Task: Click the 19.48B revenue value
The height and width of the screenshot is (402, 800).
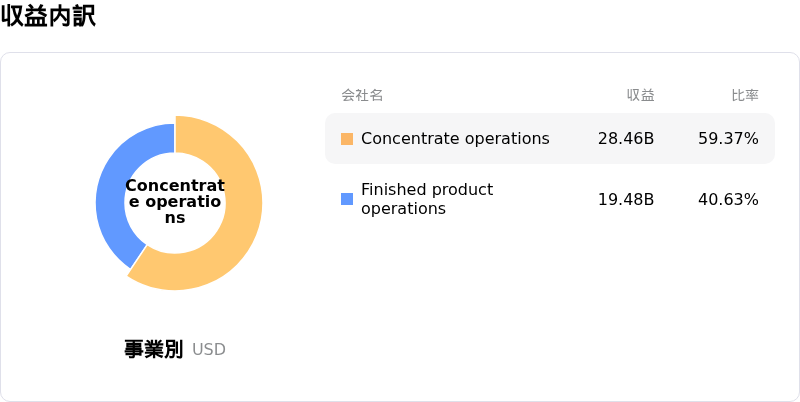Action: pyautogui.click(x=626, y=199)
